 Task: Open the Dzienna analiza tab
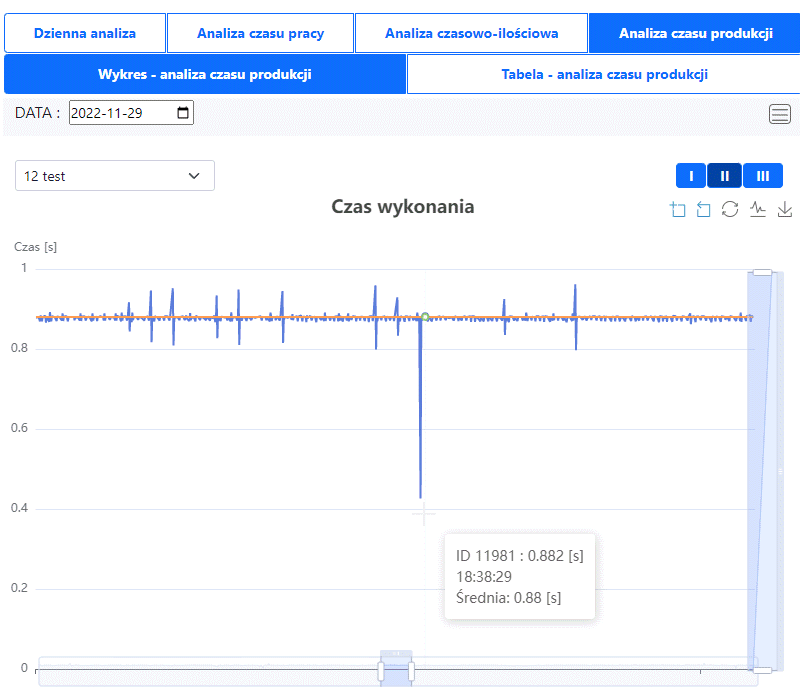[x=85, y=34]
